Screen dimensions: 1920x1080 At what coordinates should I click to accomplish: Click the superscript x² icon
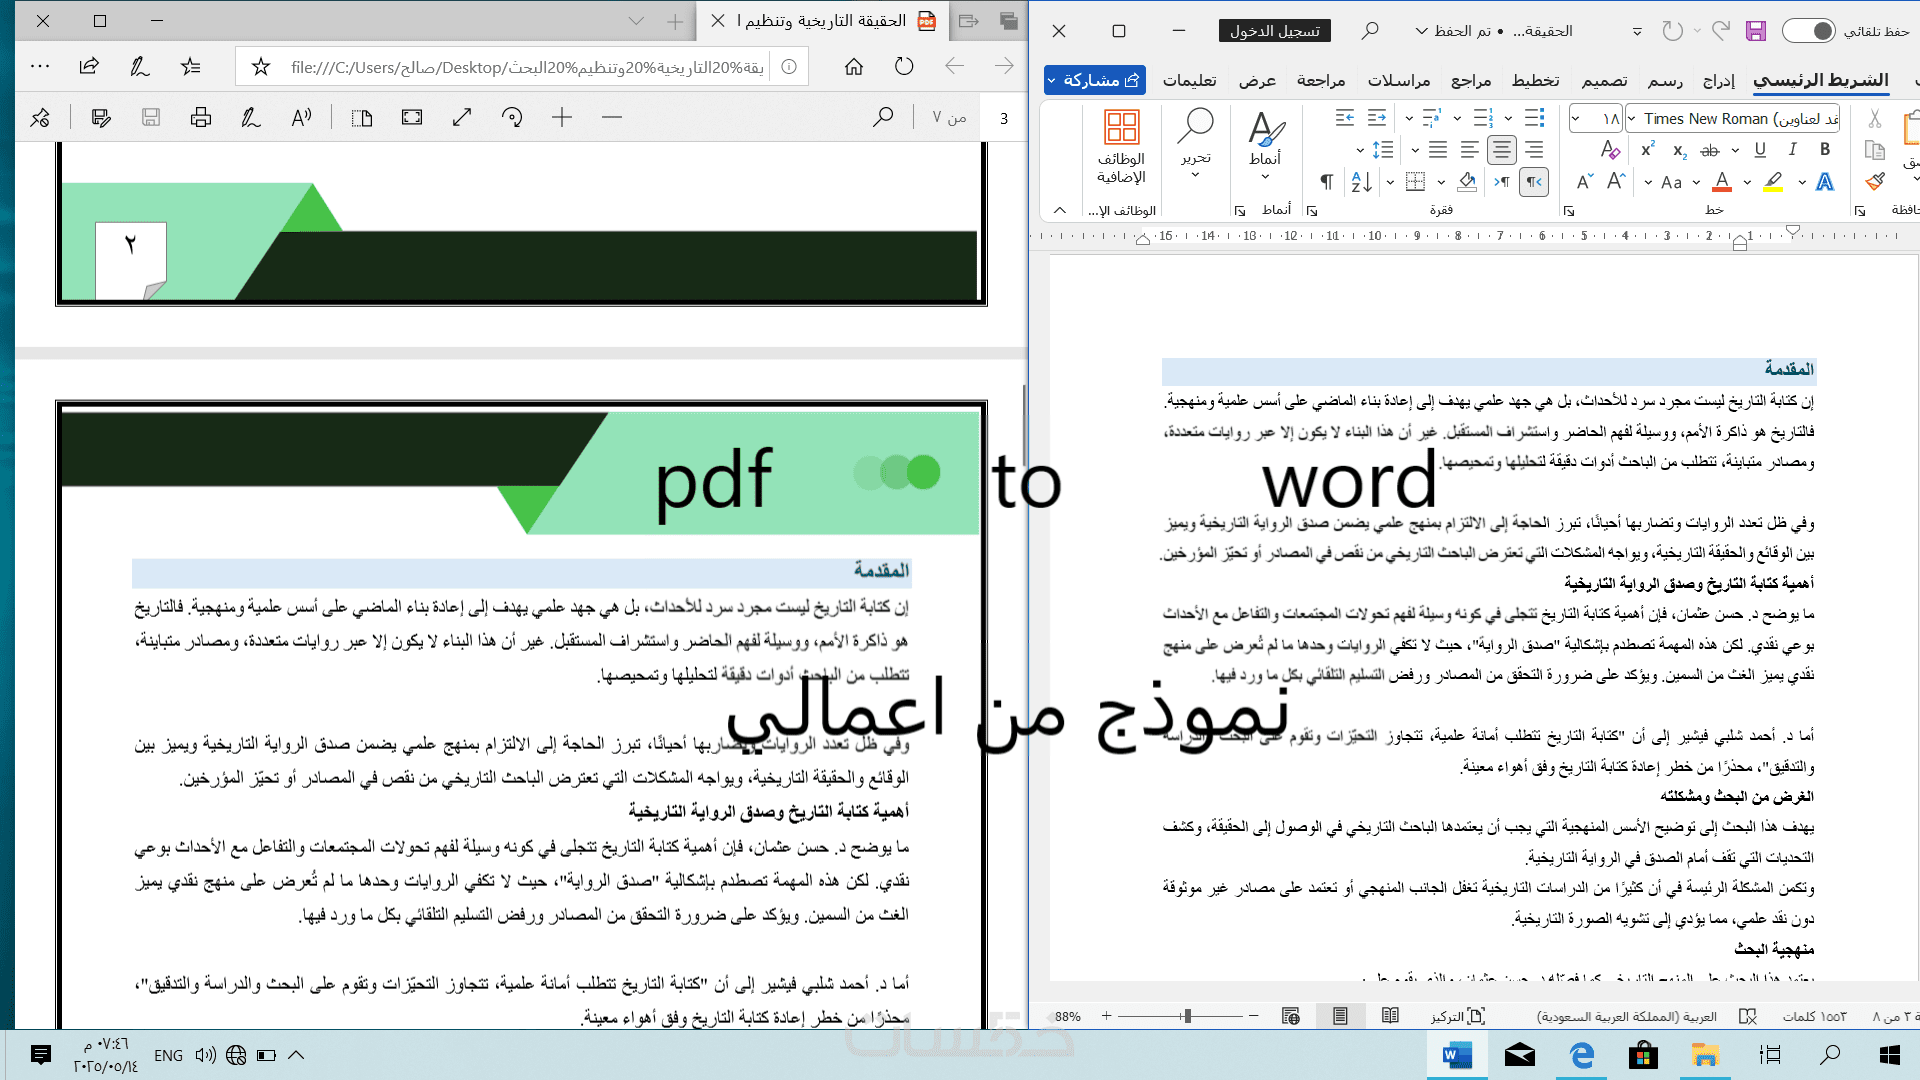pyautogui.click(x=1648, y=150)
